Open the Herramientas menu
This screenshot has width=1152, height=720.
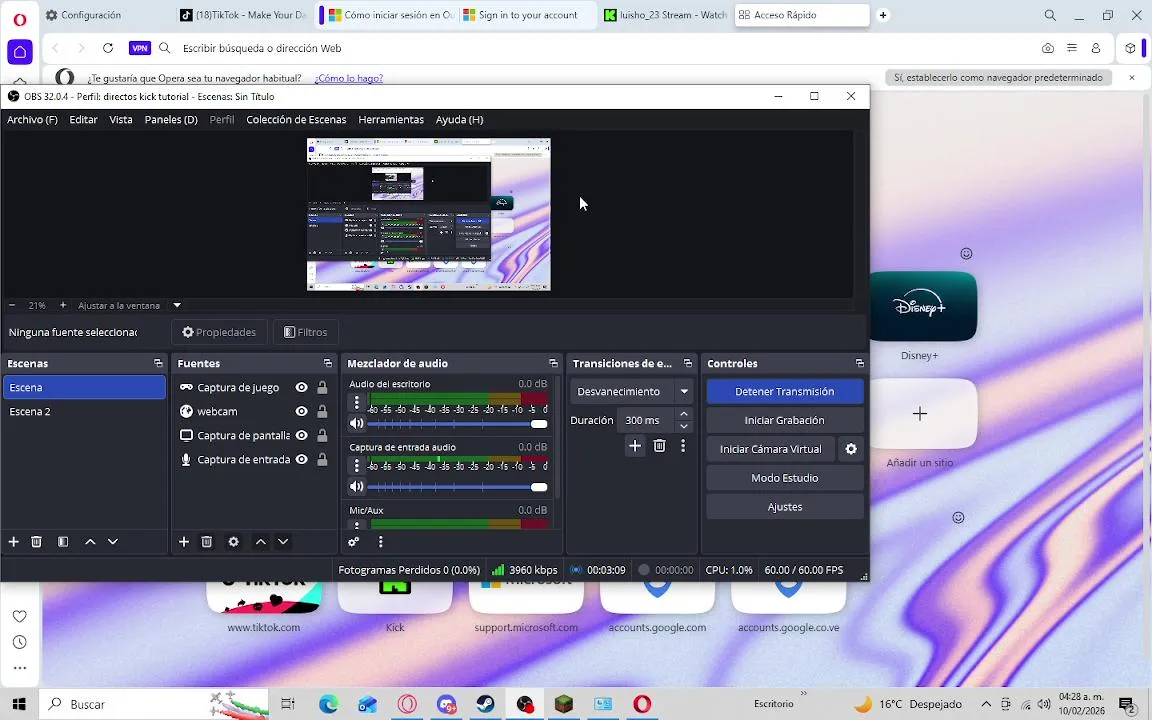pos(391,120)
